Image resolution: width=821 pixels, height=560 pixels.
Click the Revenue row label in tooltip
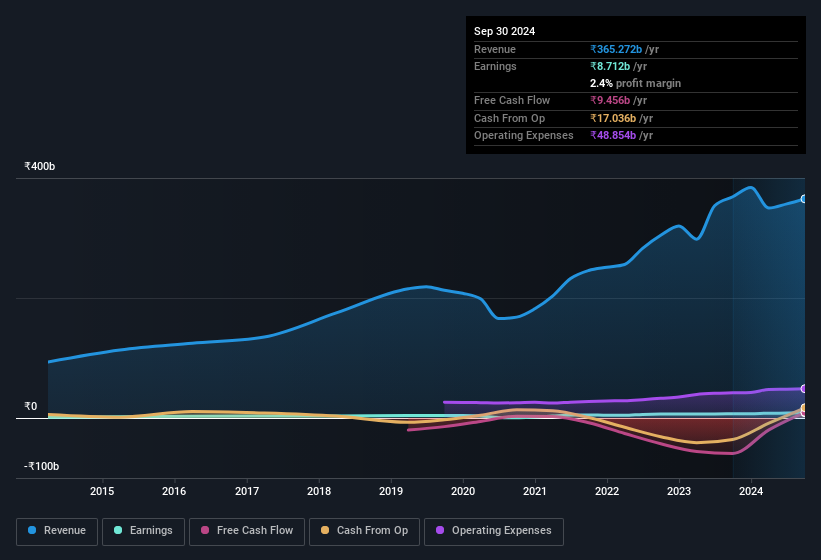(495, 49)
